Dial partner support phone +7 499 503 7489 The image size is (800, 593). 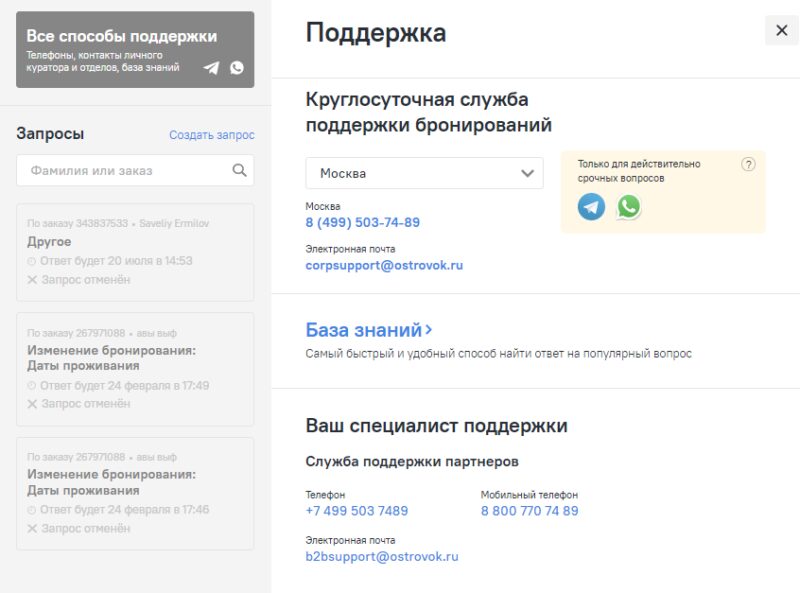[356, 511]
